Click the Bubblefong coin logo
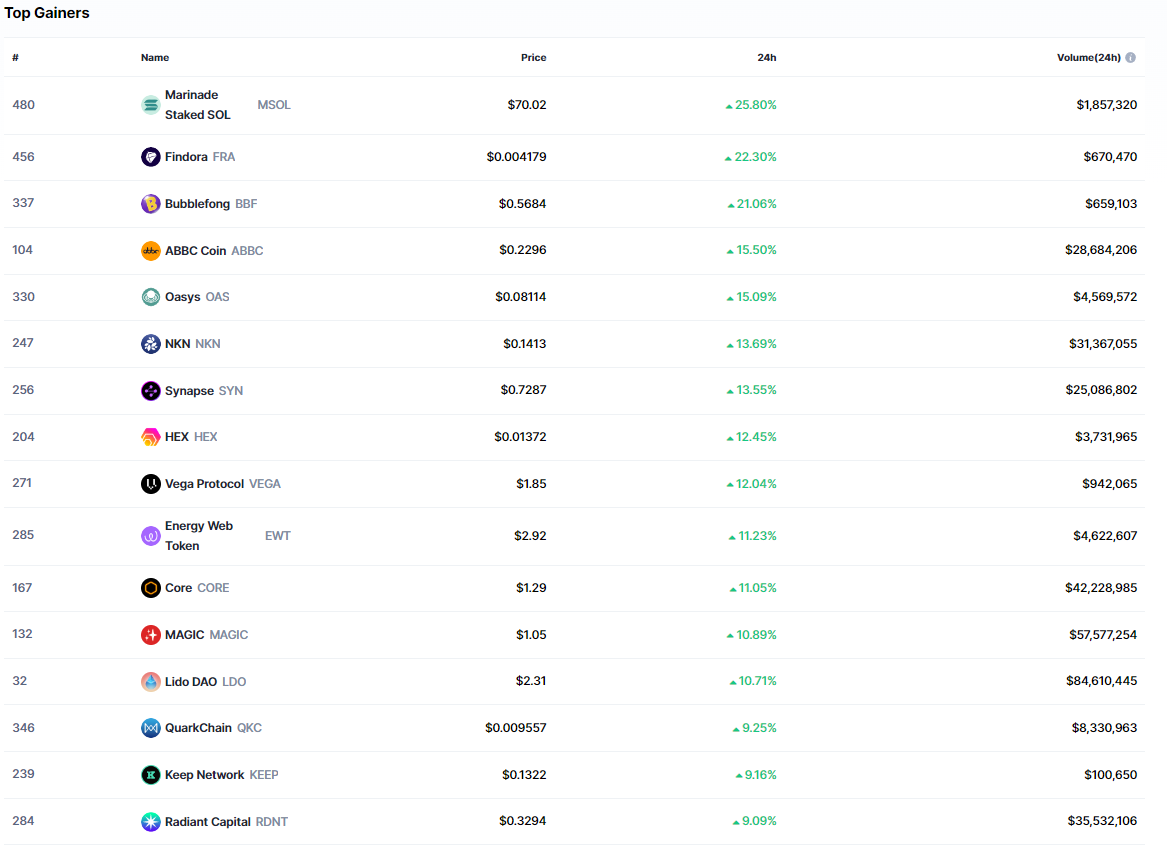Viewport: 1167px width, 847px height. (x=150, y=204)
